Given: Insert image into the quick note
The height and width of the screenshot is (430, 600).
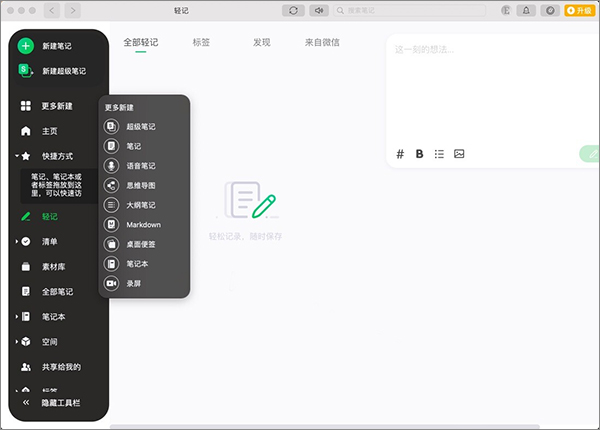Looking at the screenshot, I should point(459,154).
